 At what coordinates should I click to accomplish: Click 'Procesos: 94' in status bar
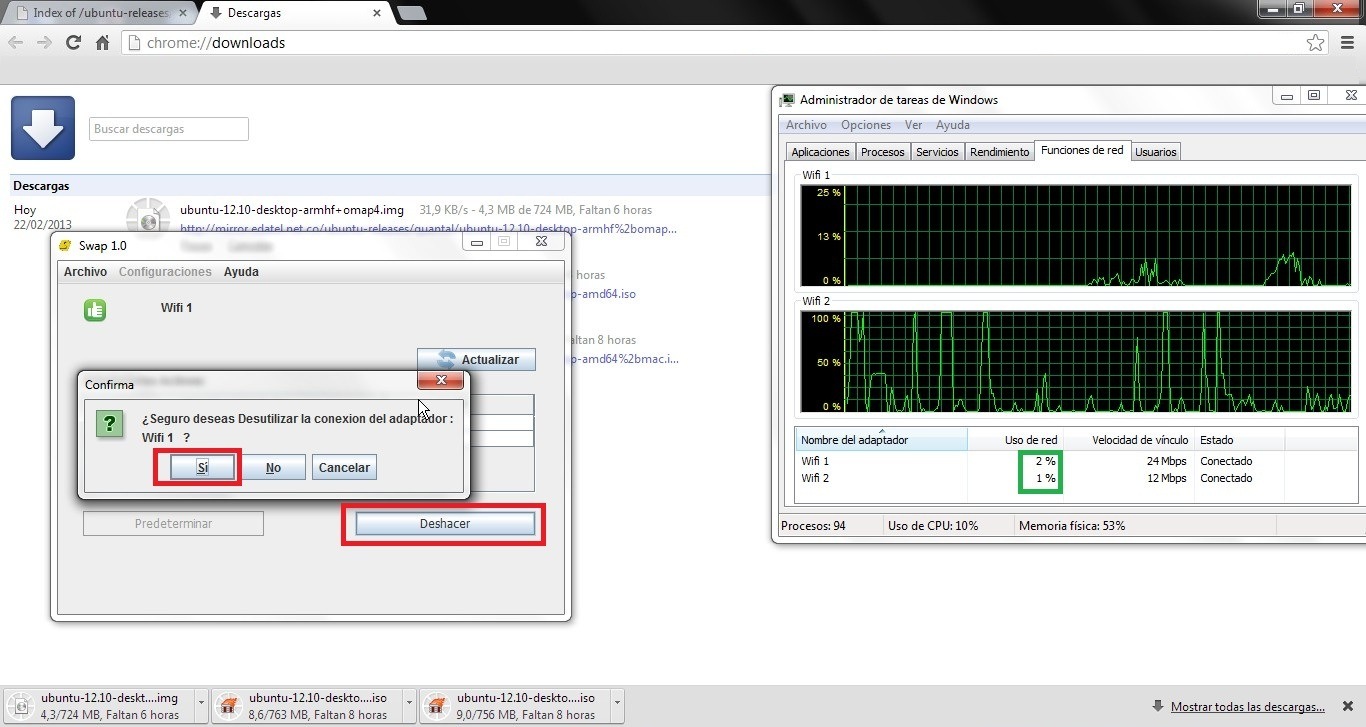click(x=813, y=526)
